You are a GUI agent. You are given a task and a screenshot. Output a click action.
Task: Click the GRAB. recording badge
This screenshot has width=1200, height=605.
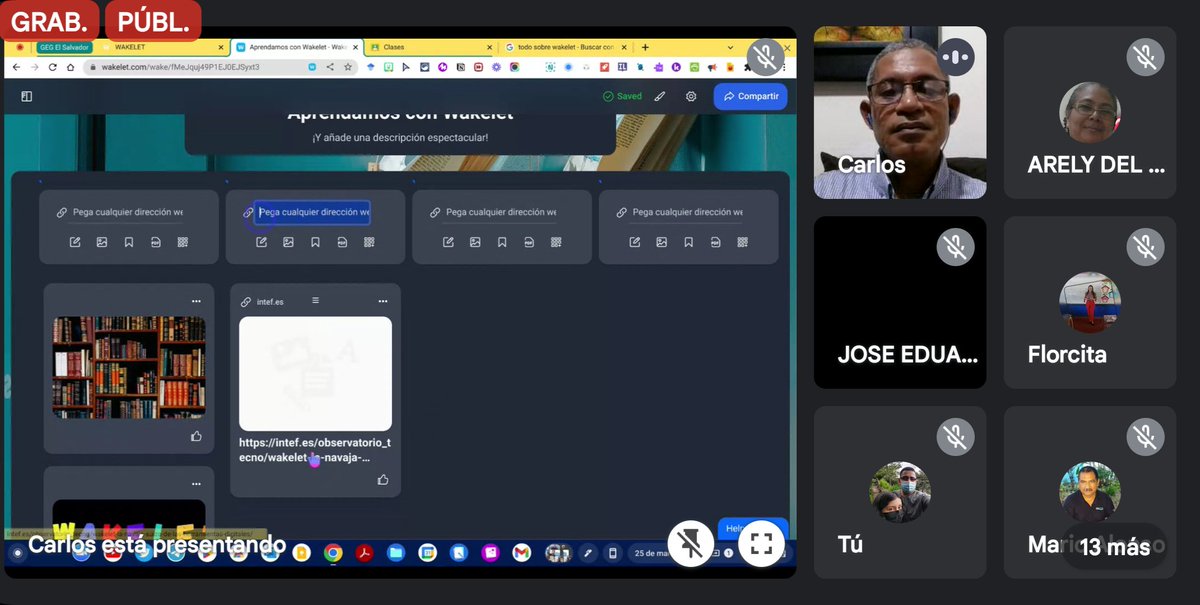(49, 21)
